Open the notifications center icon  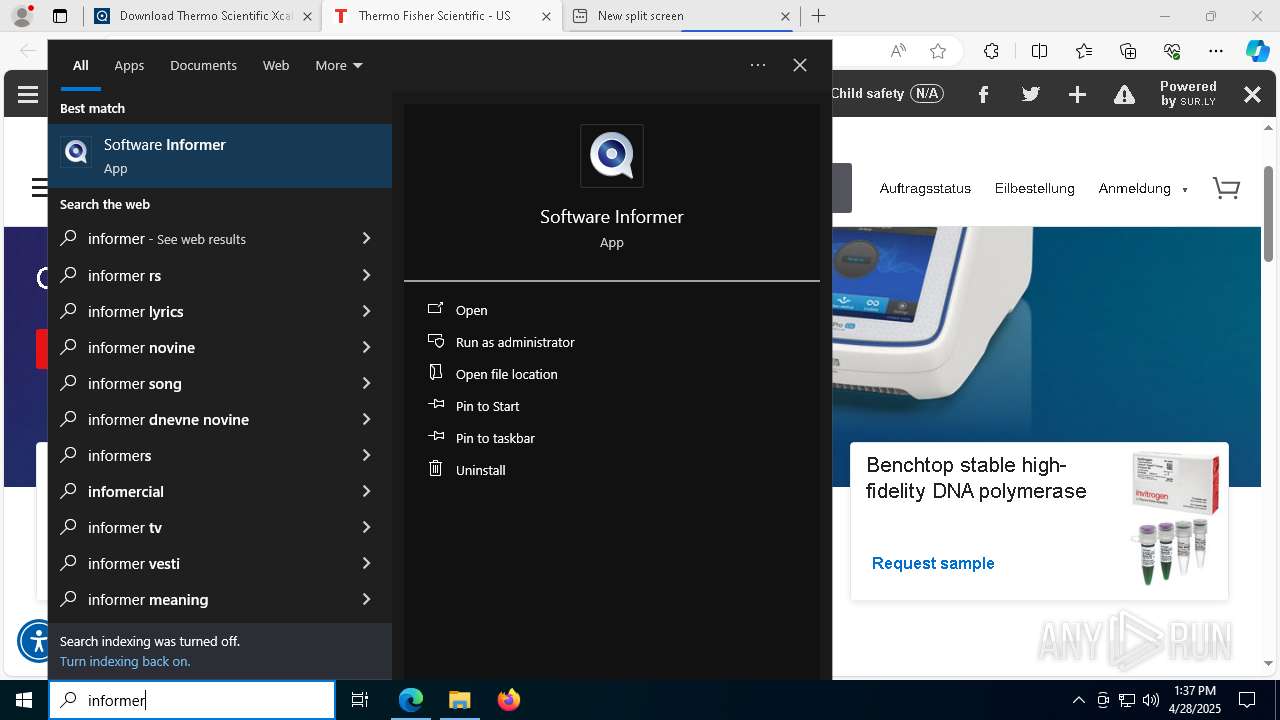pyautogui.click(x=1247, y=700)
